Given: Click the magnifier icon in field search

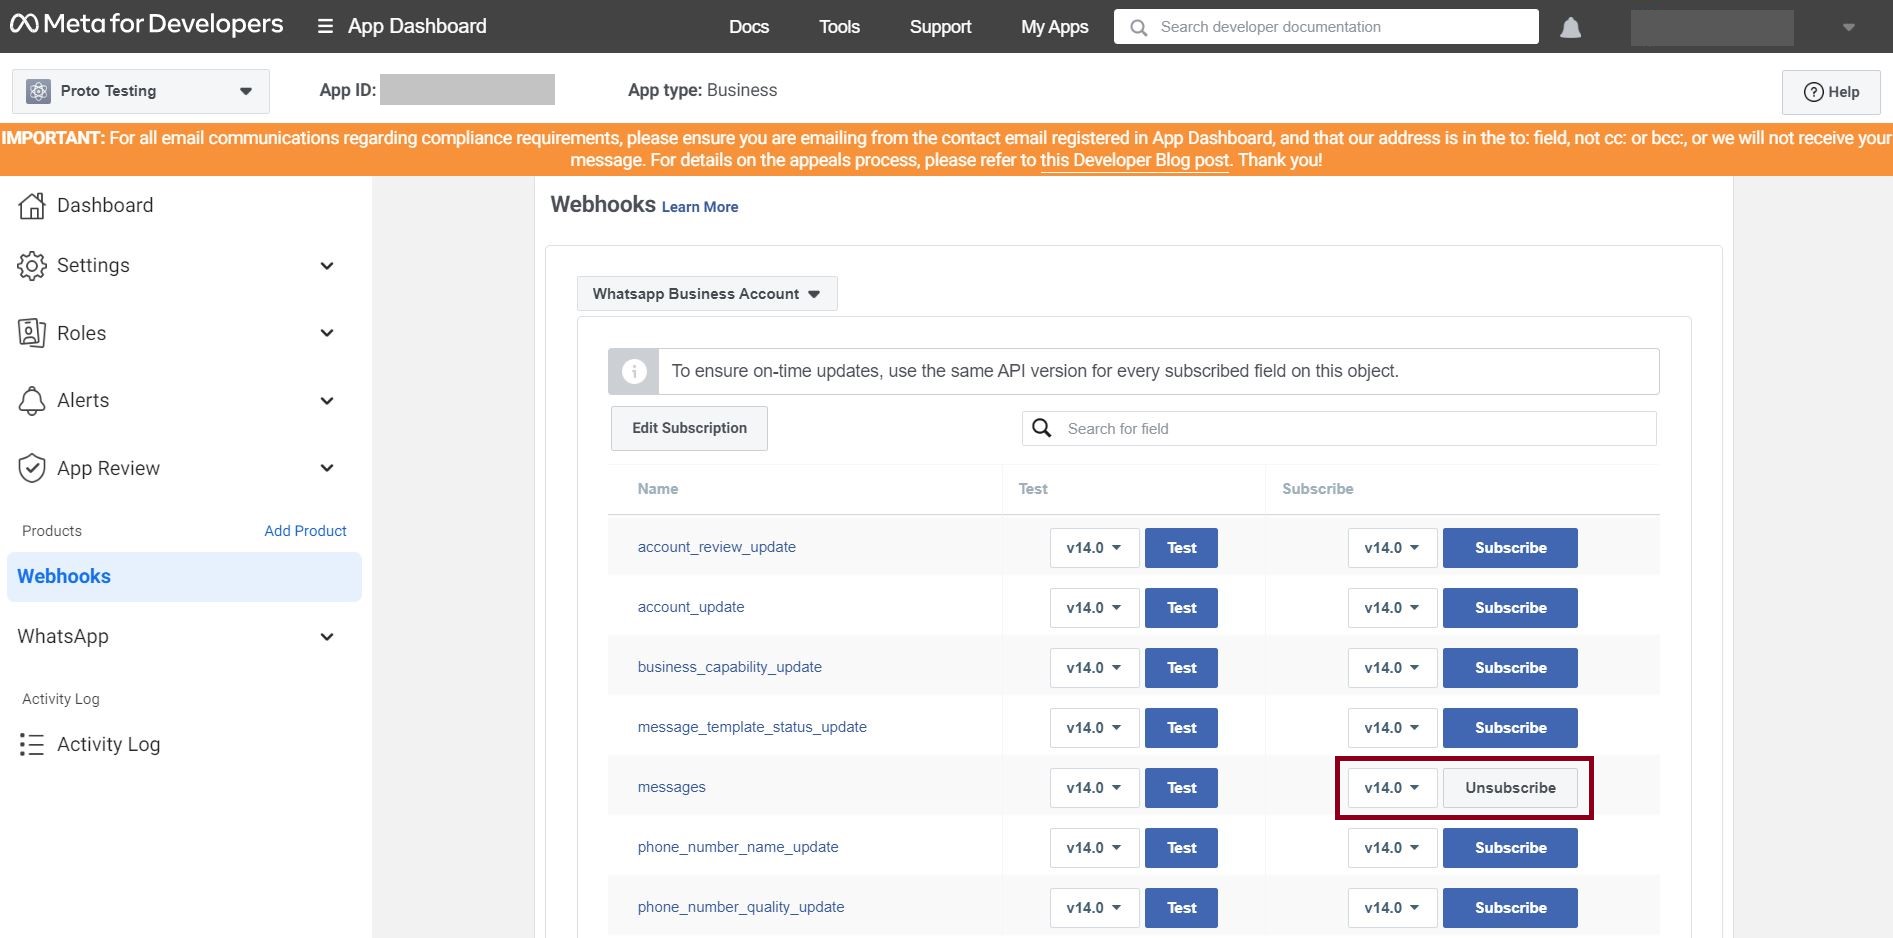Looking at the screenshot, I should [1042, 428].
